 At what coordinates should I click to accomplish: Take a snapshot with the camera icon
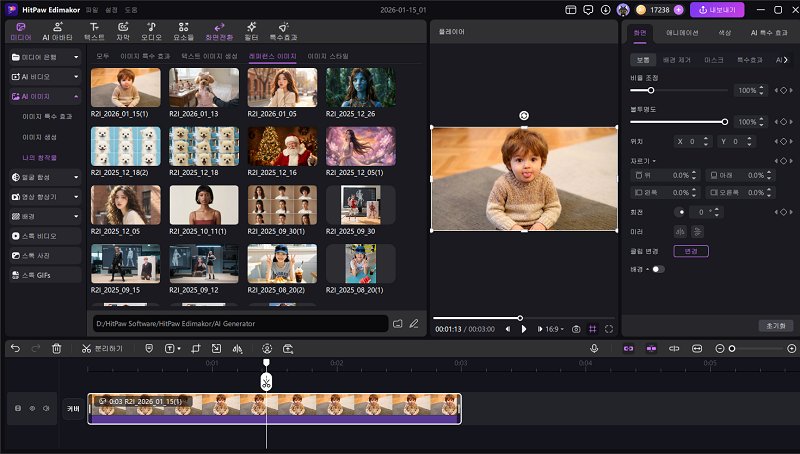[576, 328]
